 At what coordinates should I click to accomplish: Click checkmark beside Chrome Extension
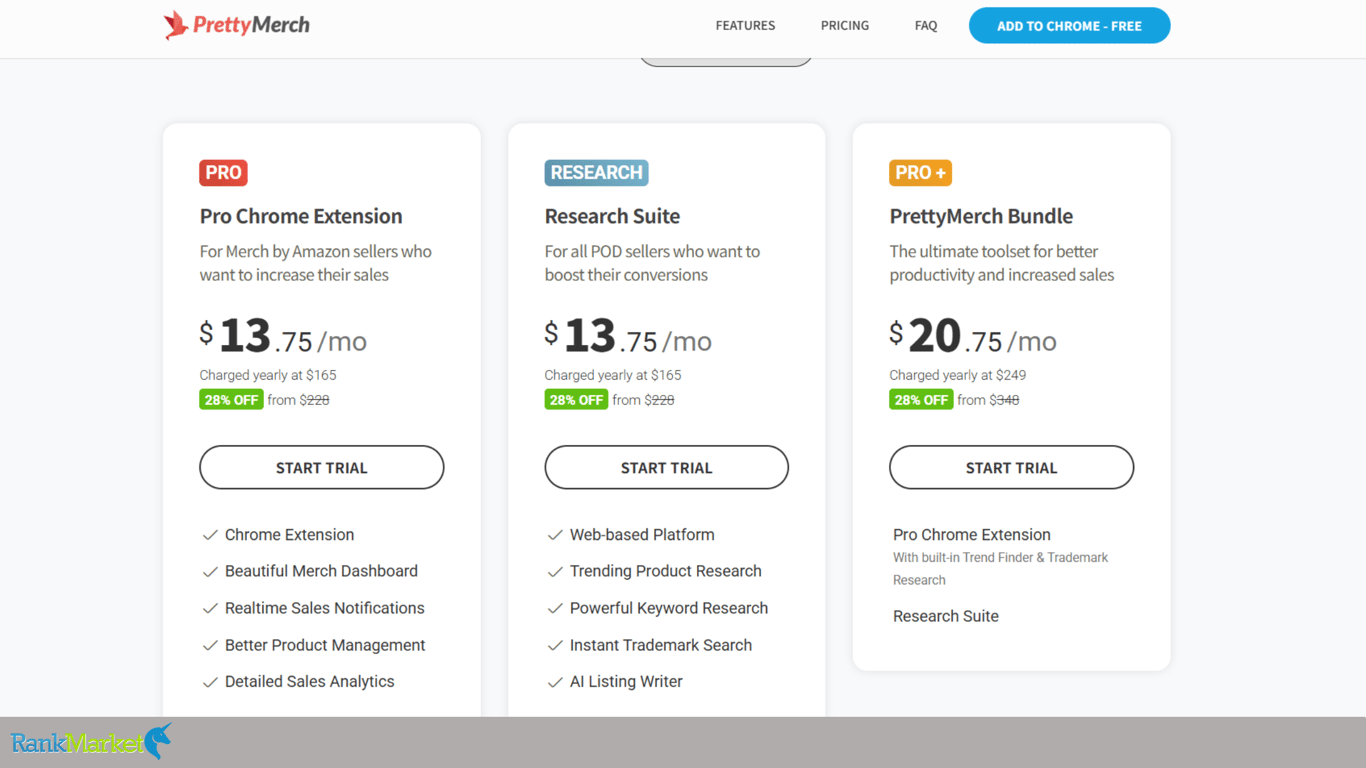pos(210,535)
